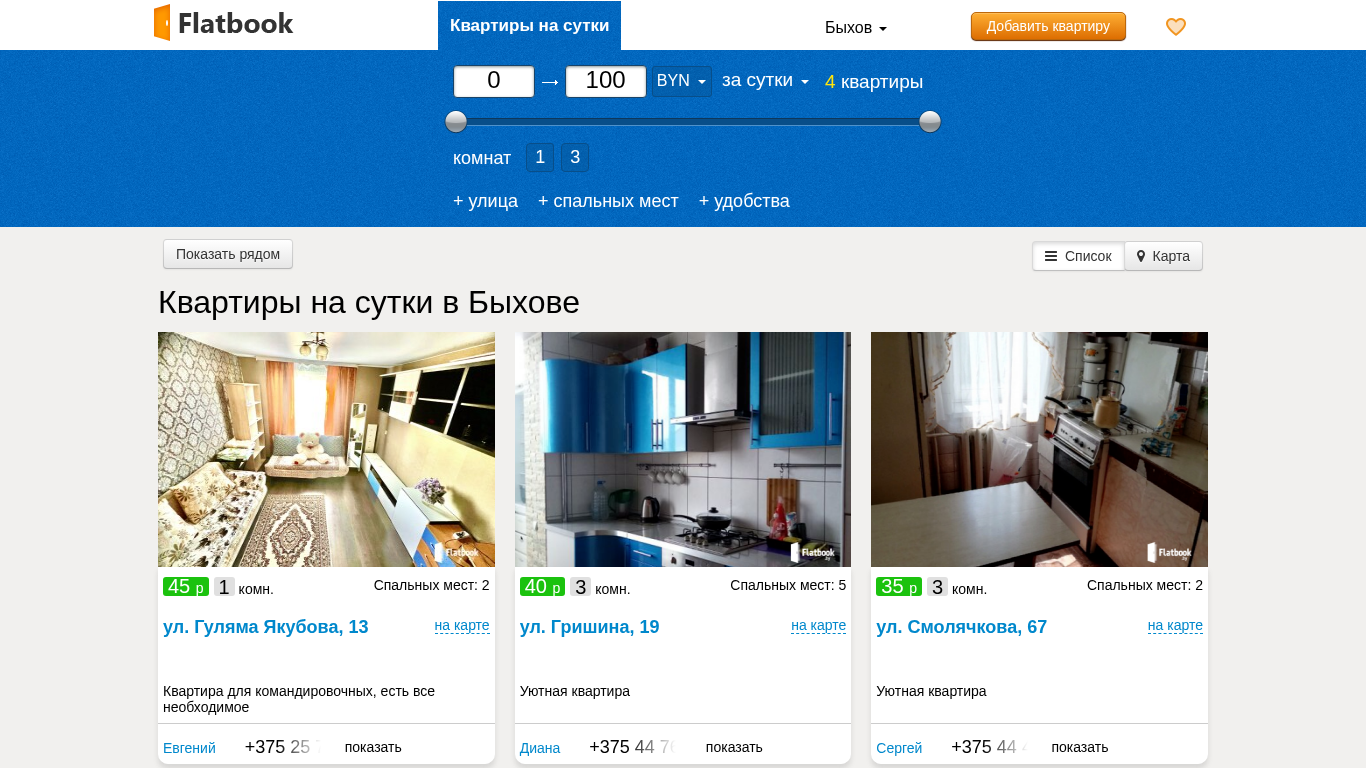Show Гришина, 19 on the map
The width and height of the screenshot is (1366, 768).
[x=818, y=626]
